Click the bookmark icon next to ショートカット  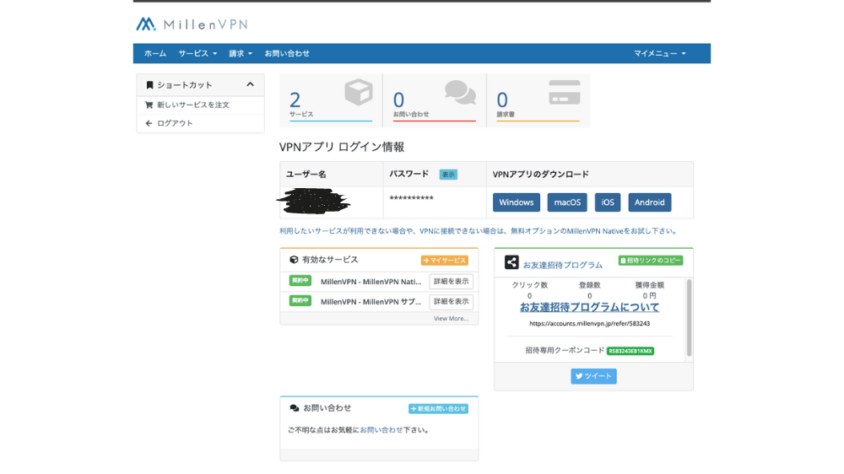coord(150,85)
